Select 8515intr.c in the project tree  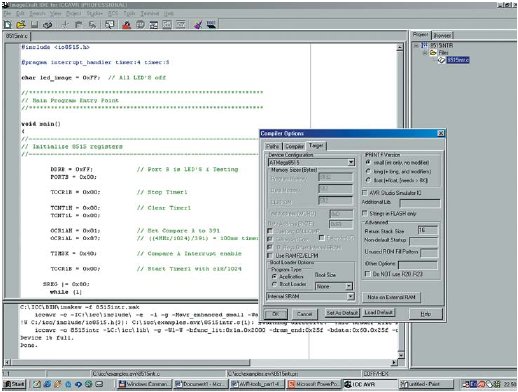tap(458, 60)
